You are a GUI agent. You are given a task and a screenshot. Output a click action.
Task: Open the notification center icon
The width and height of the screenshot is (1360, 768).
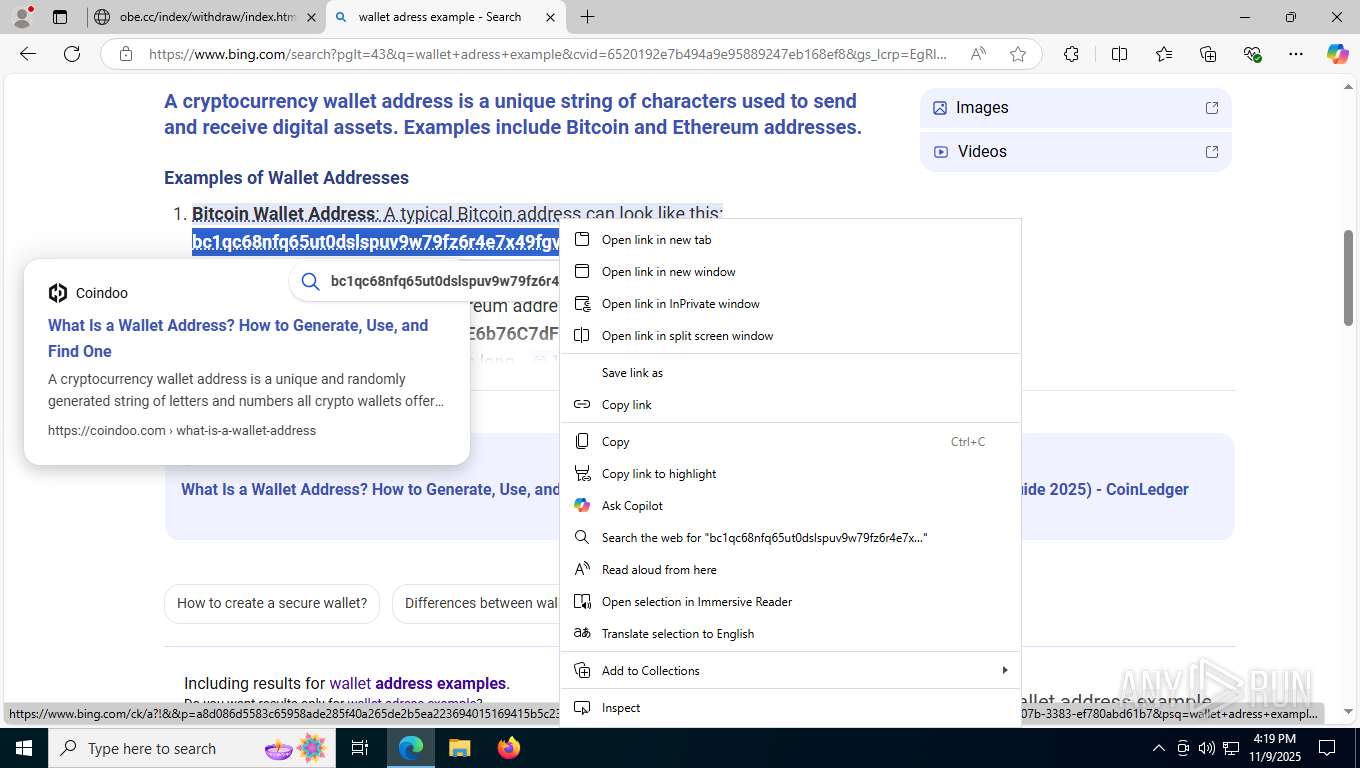1327,748
